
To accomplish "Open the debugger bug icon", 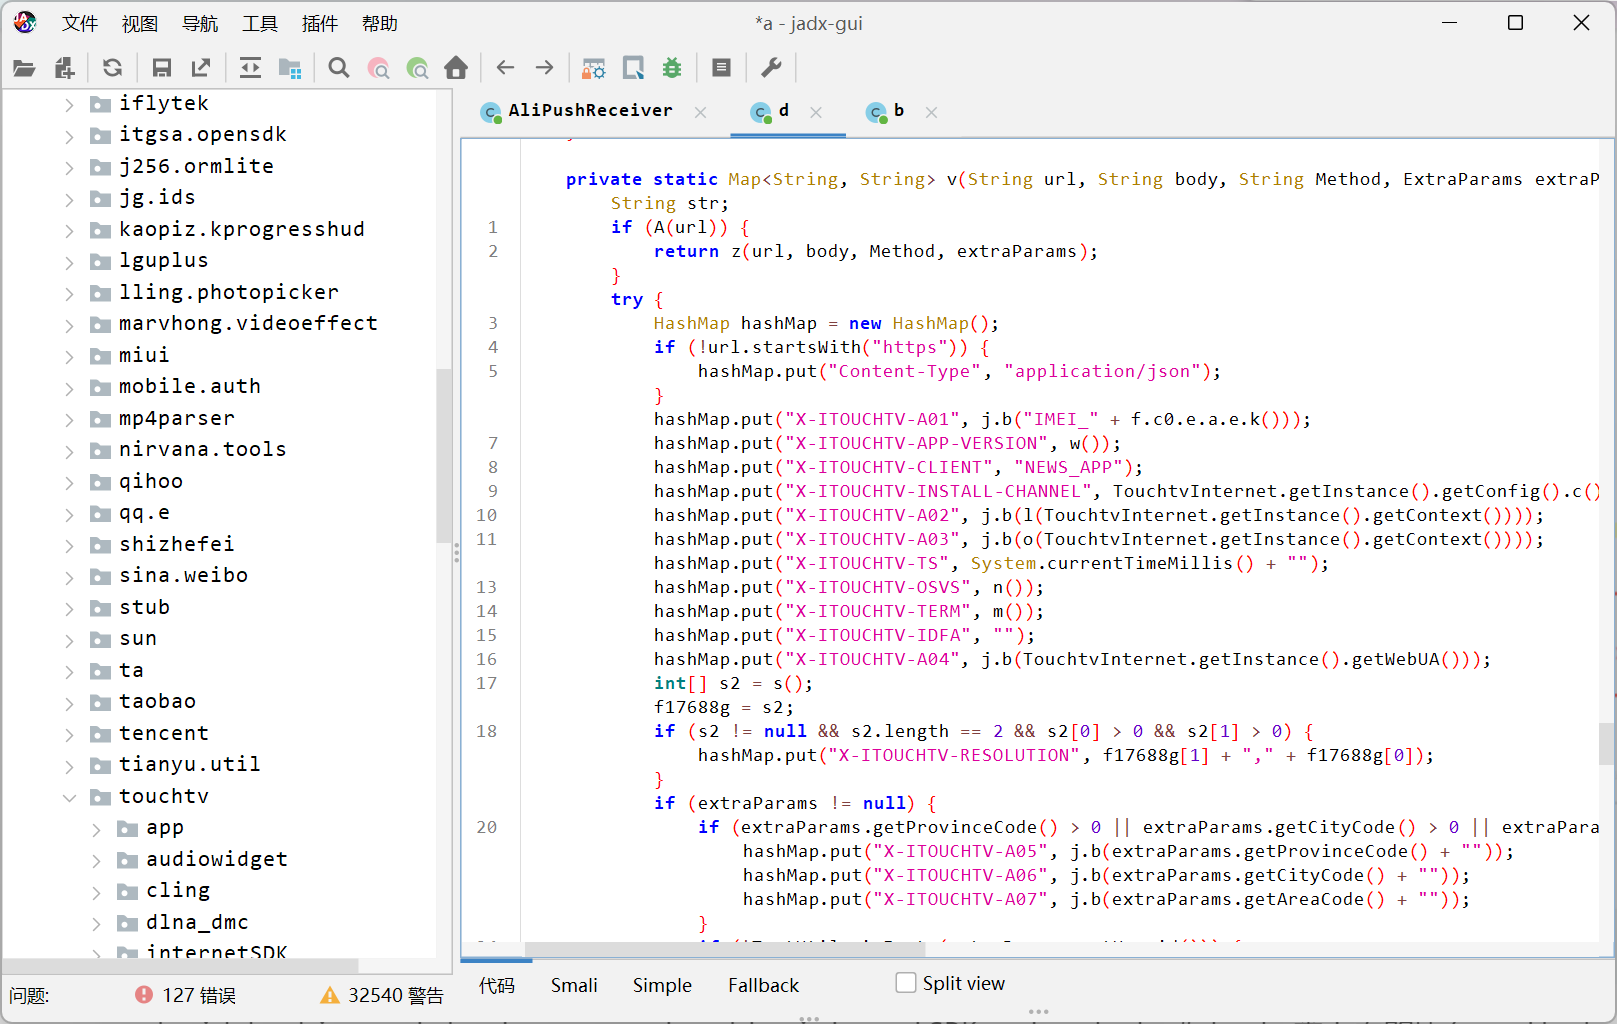I will [672, 68].
